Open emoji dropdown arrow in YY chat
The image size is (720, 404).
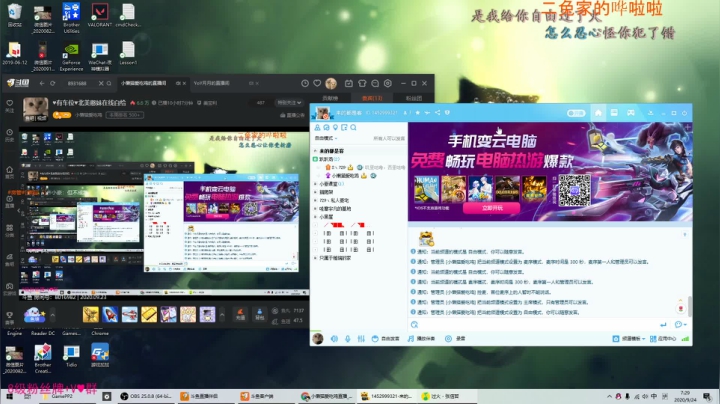click(685, 325)
